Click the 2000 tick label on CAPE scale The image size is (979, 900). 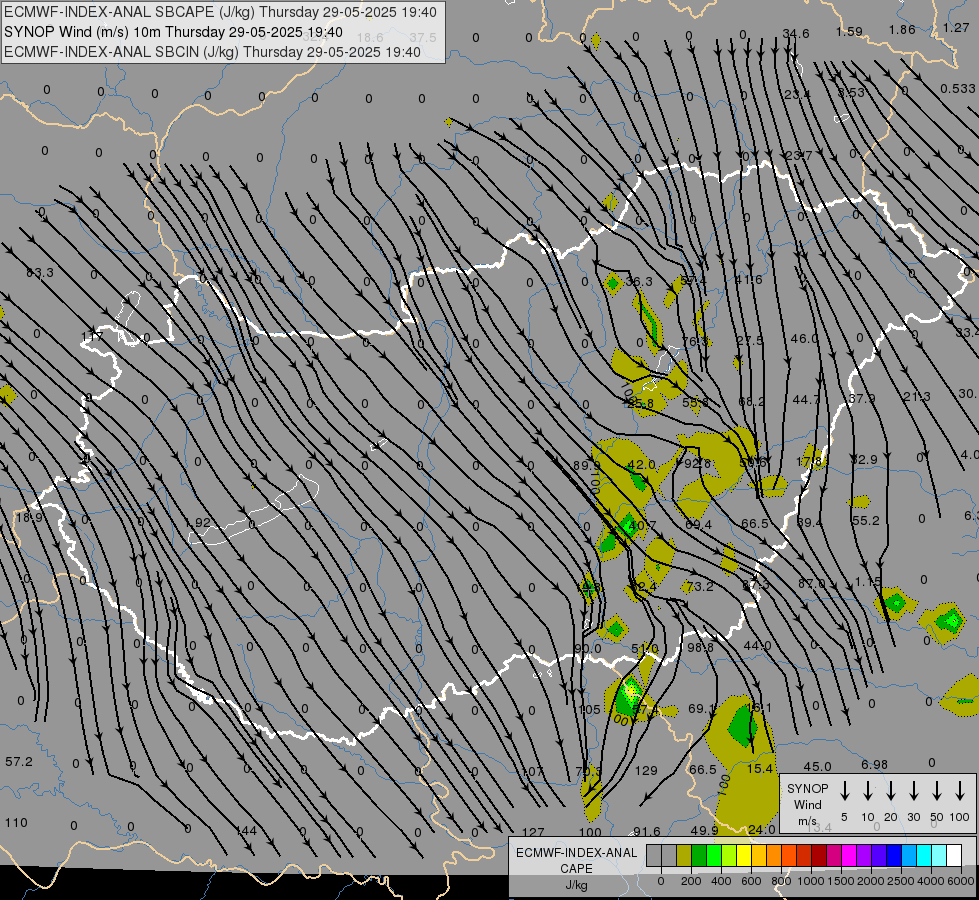(x=870, y=881)
